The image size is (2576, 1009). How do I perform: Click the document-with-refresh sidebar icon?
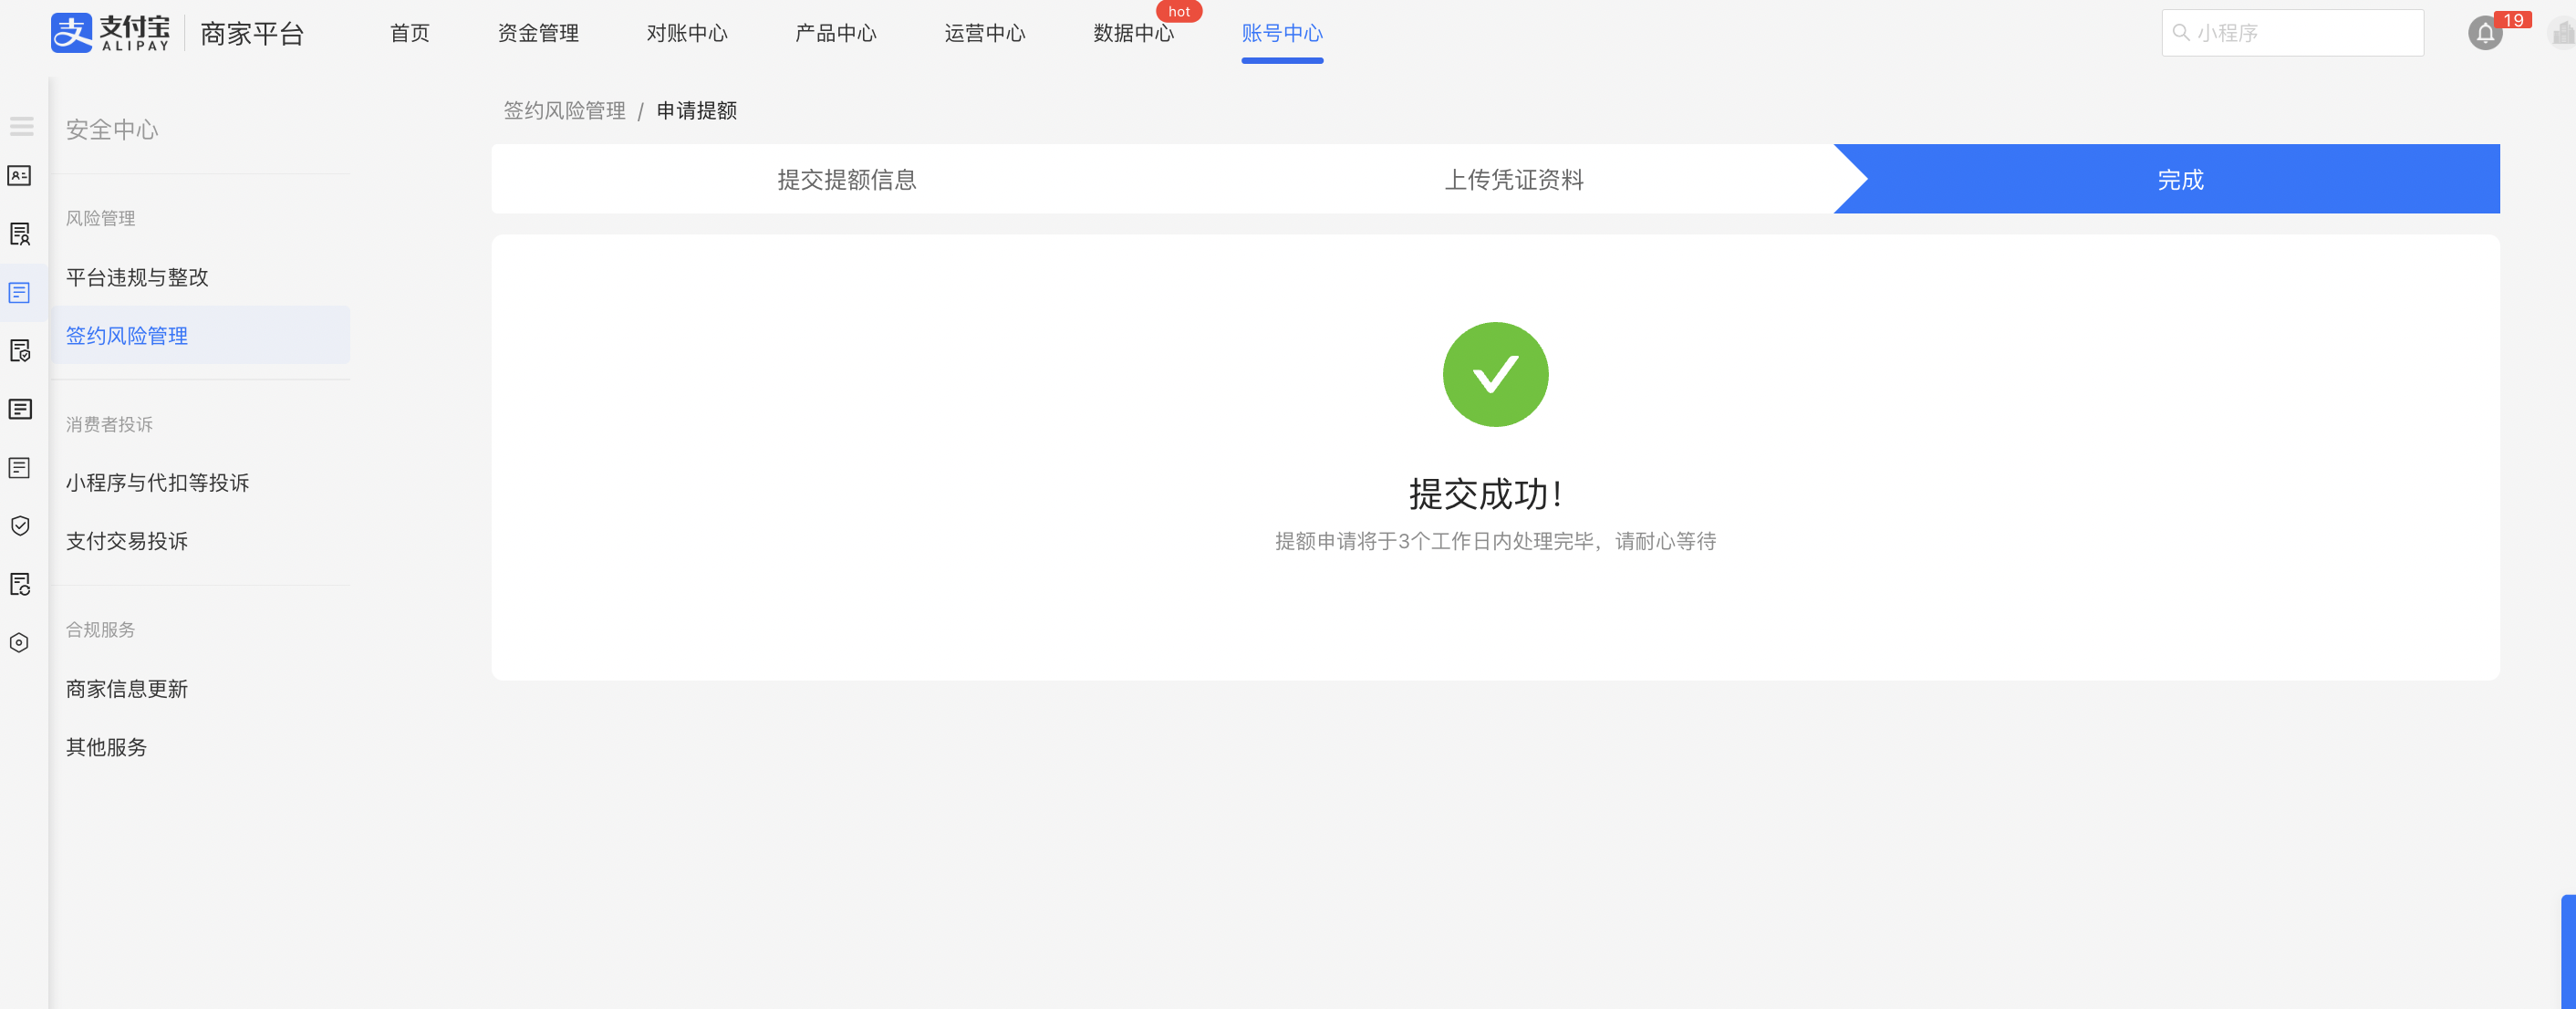(20, 584)
